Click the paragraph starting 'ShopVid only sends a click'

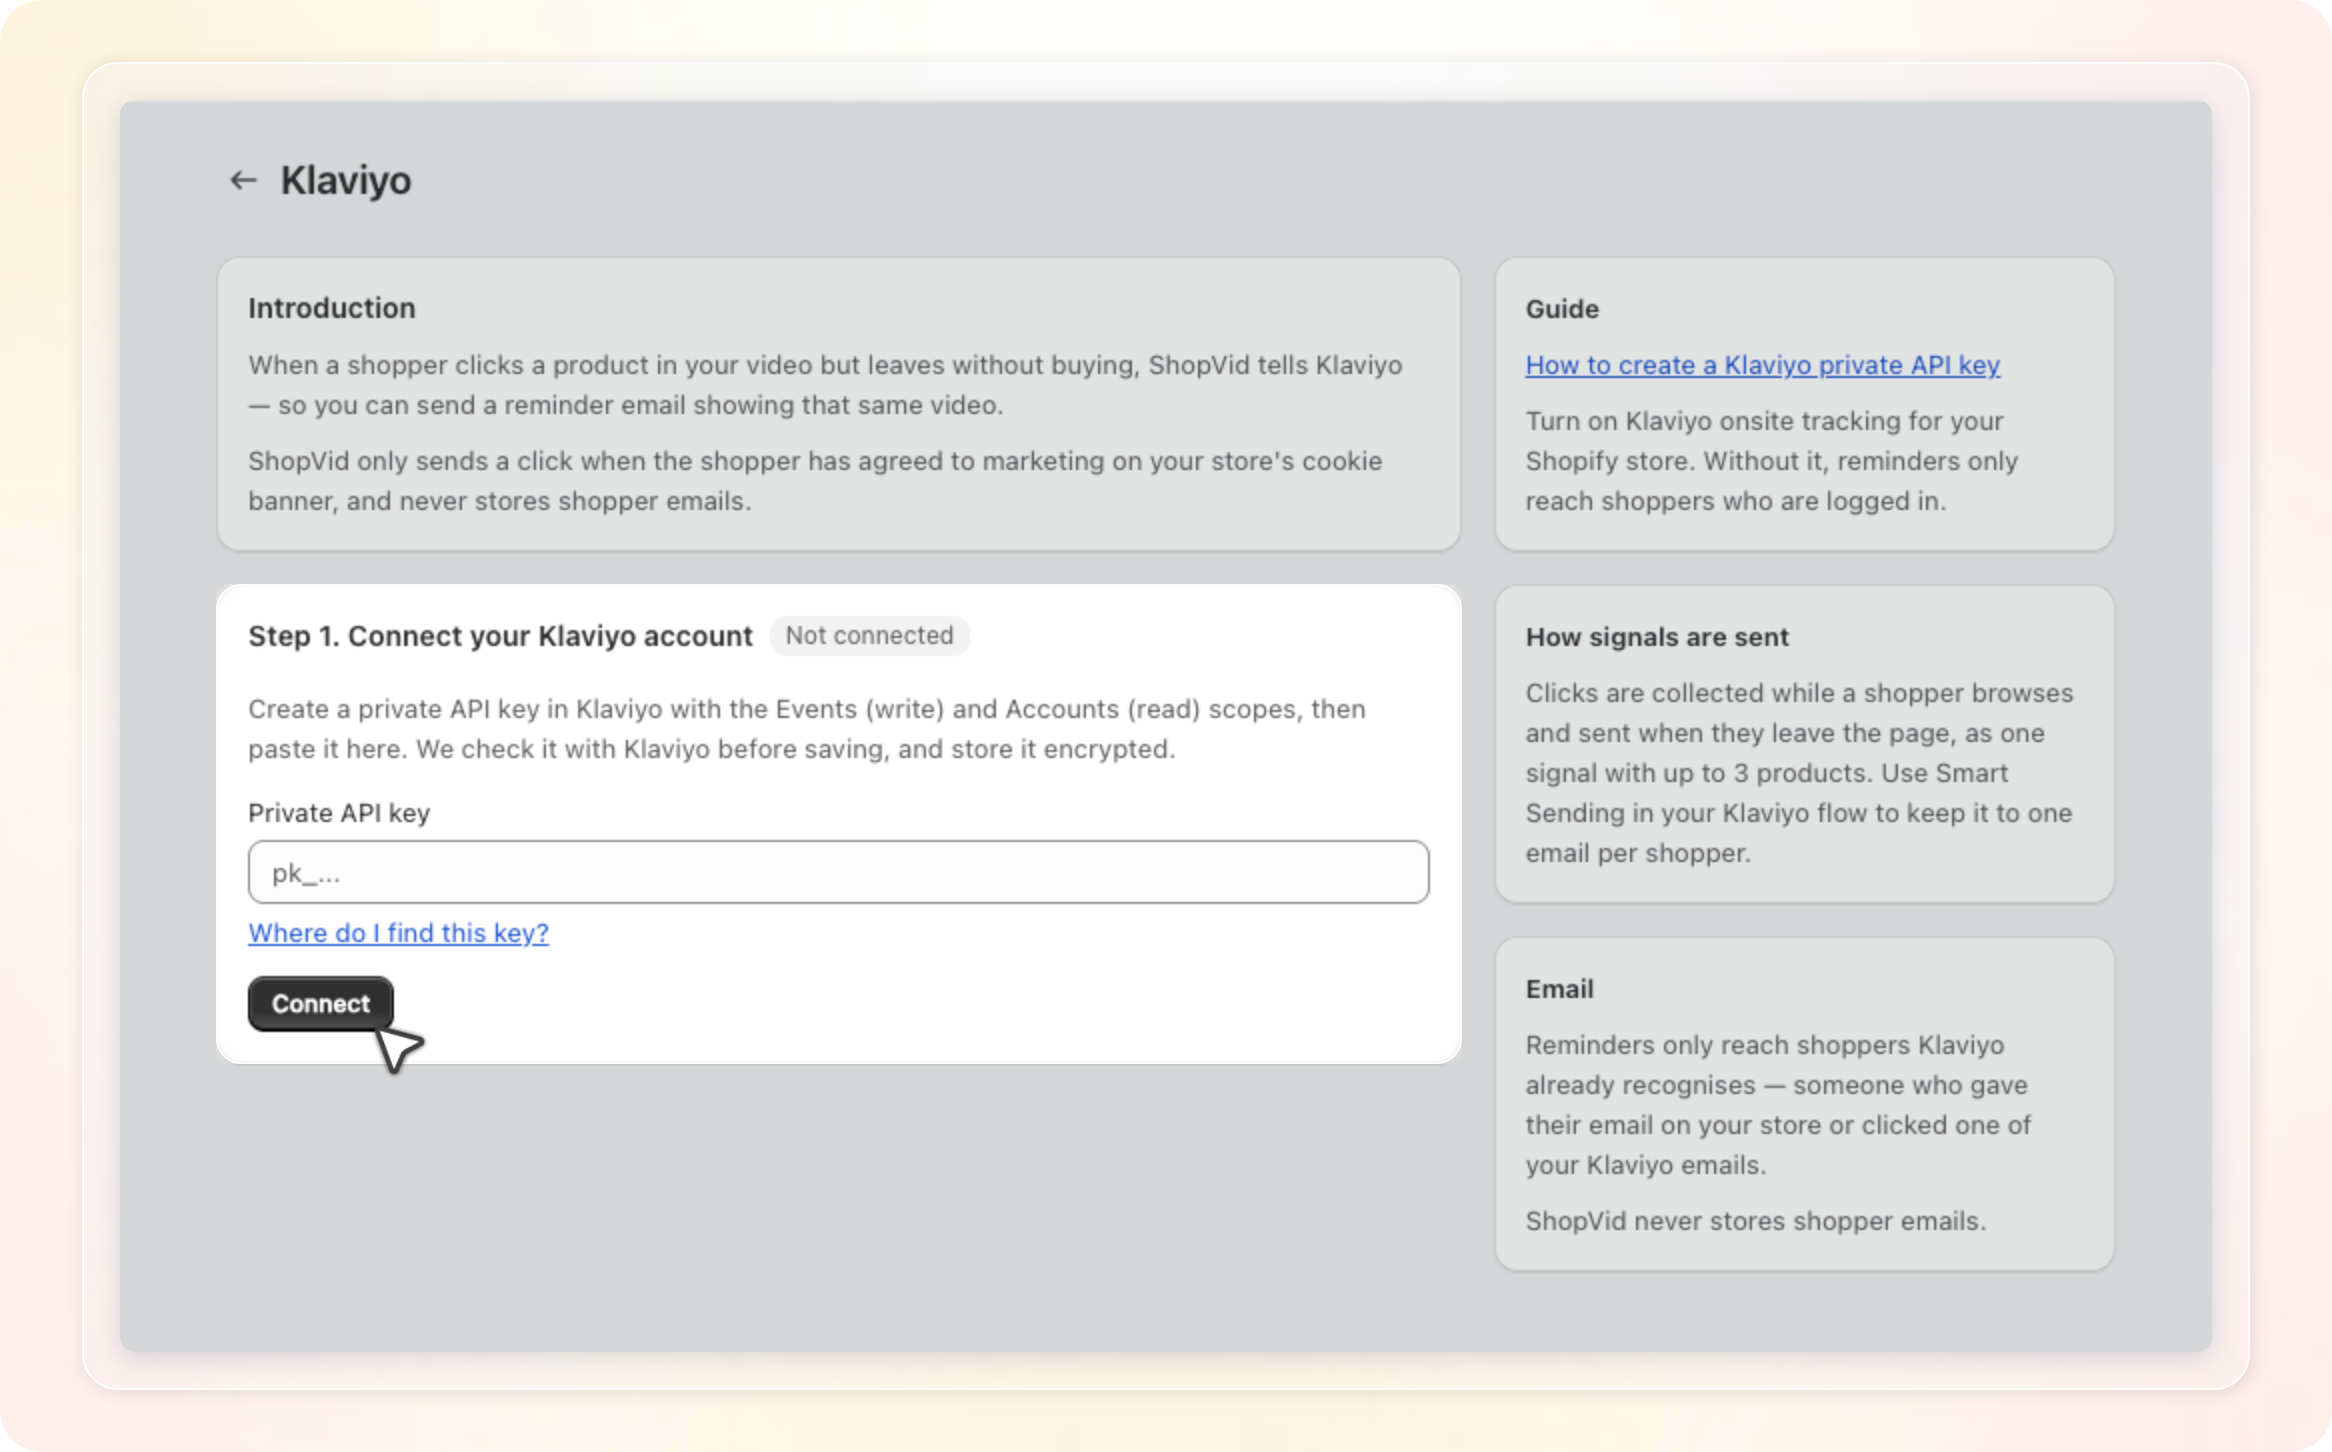click(x=815, y=481)
